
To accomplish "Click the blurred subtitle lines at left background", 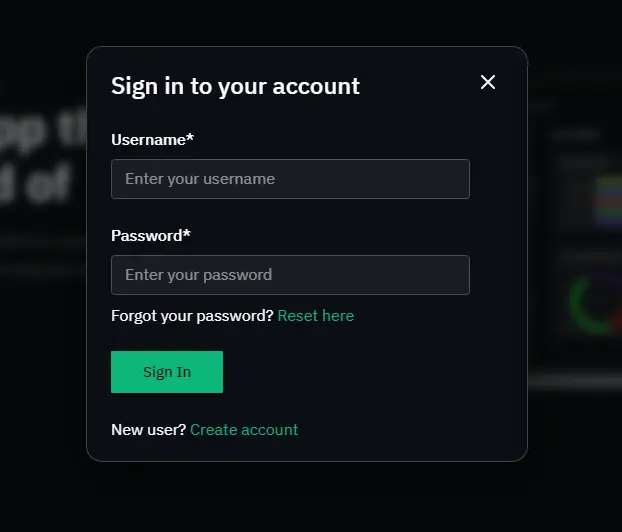I will pos(42,254).
